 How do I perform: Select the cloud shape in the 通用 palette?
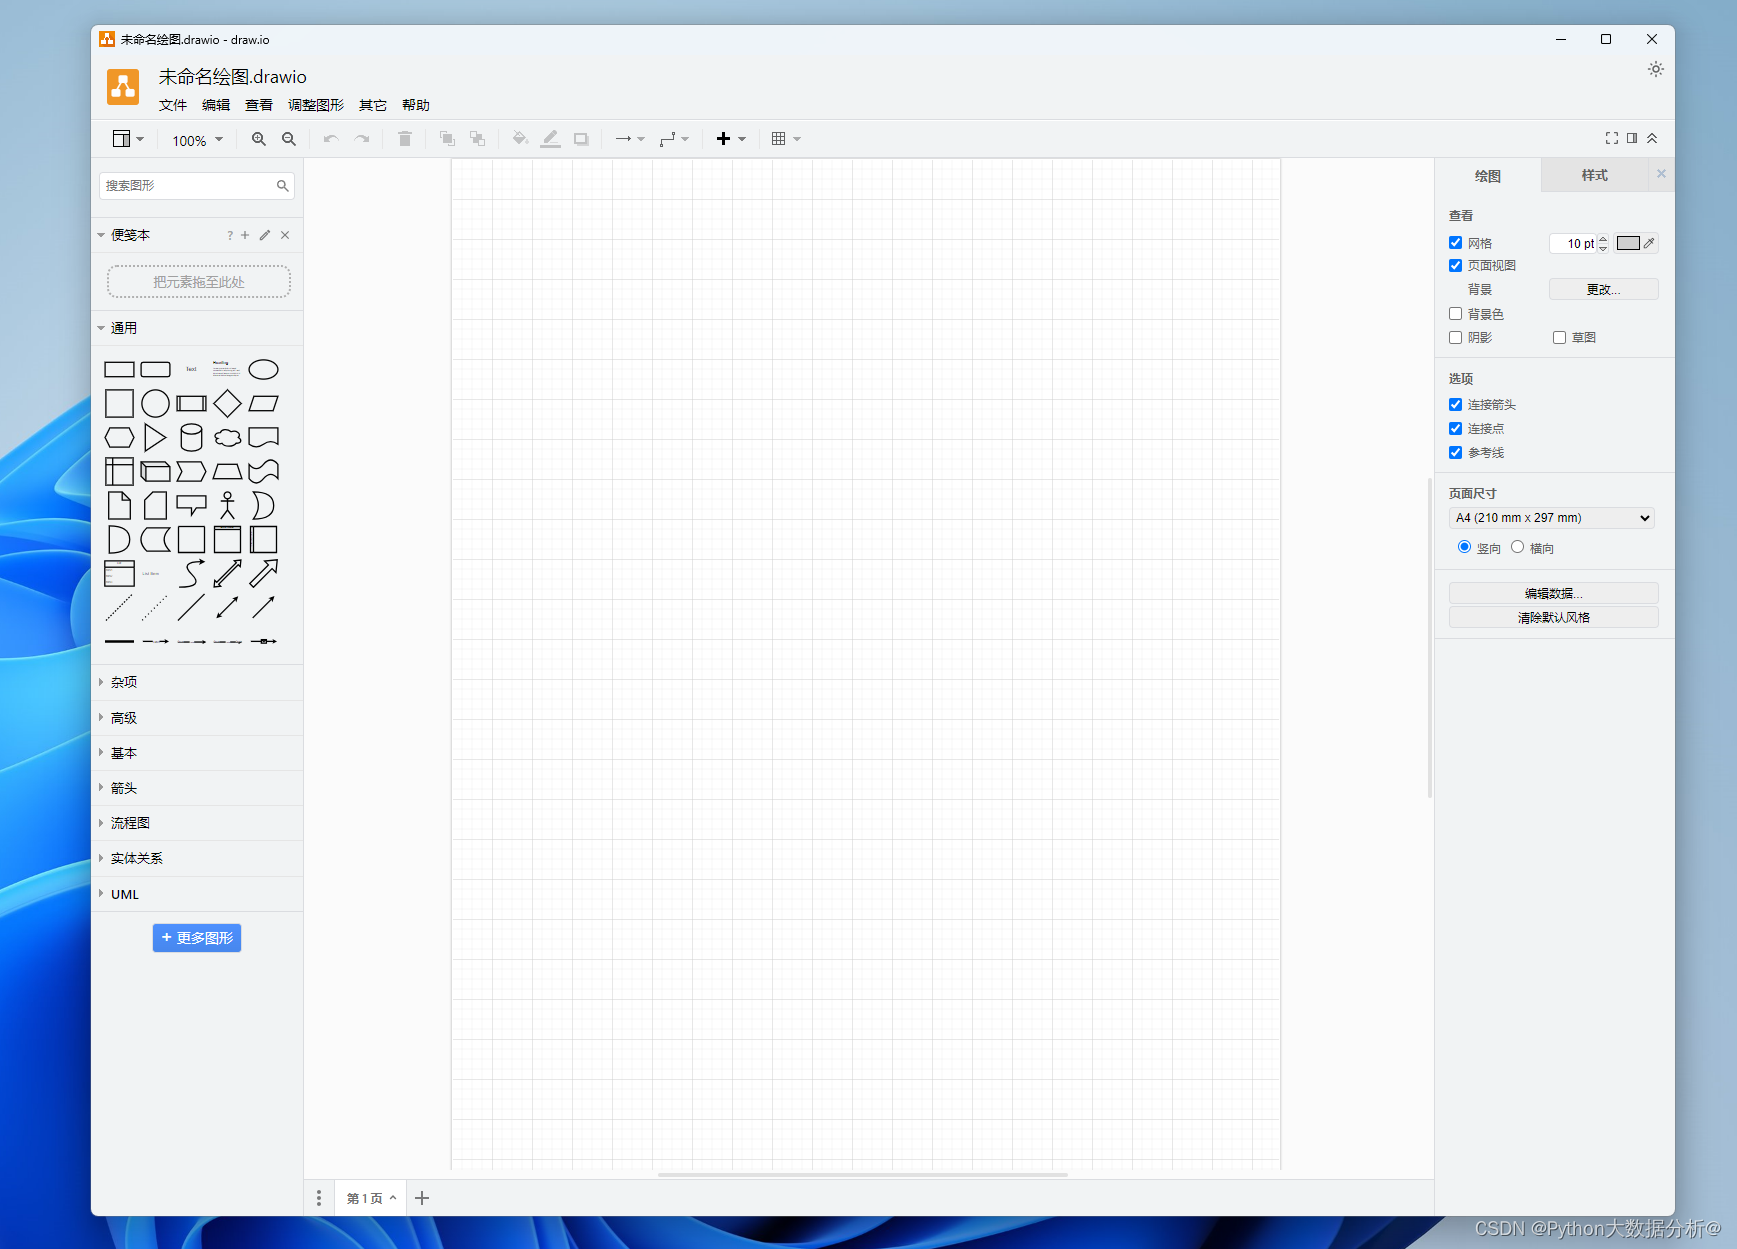pyautogui.click(x=227, y=437)
